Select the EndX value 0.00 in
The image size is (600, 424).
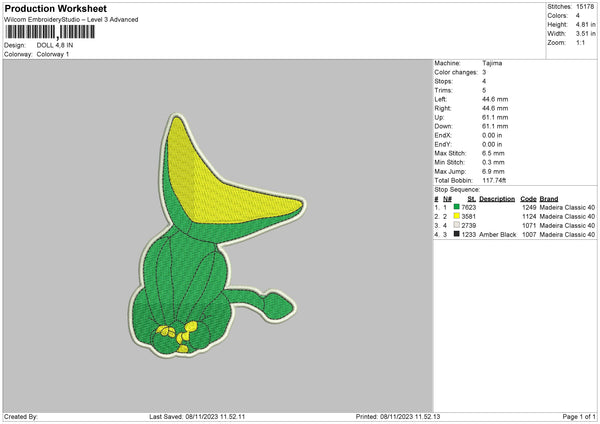coord(492,135)
